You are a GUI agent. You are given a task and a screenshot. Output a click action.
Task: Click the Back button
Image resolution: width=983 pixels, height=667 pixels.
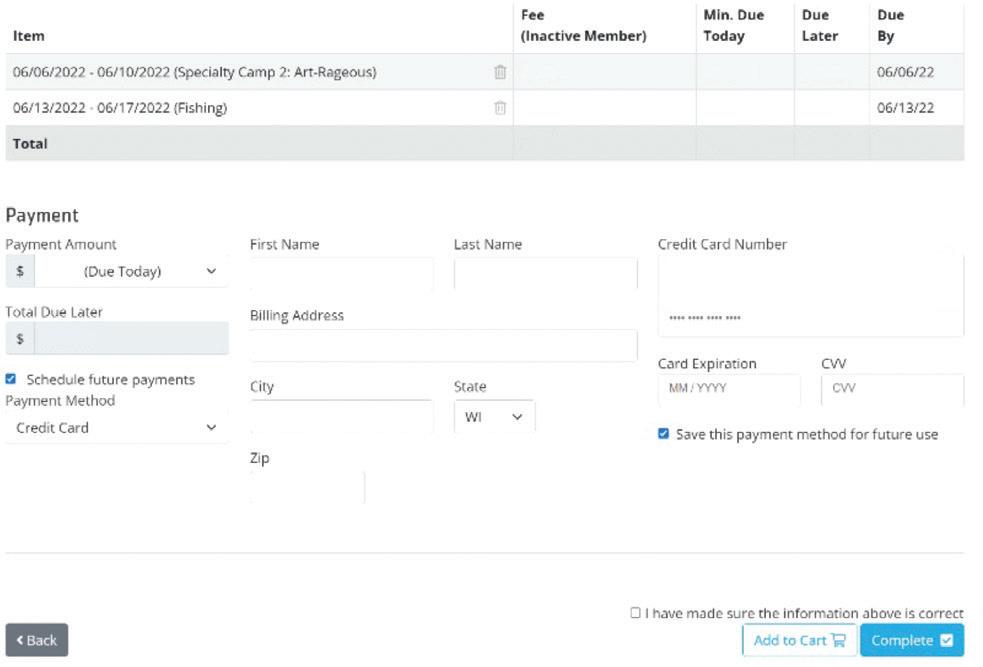tap(37, 640)
